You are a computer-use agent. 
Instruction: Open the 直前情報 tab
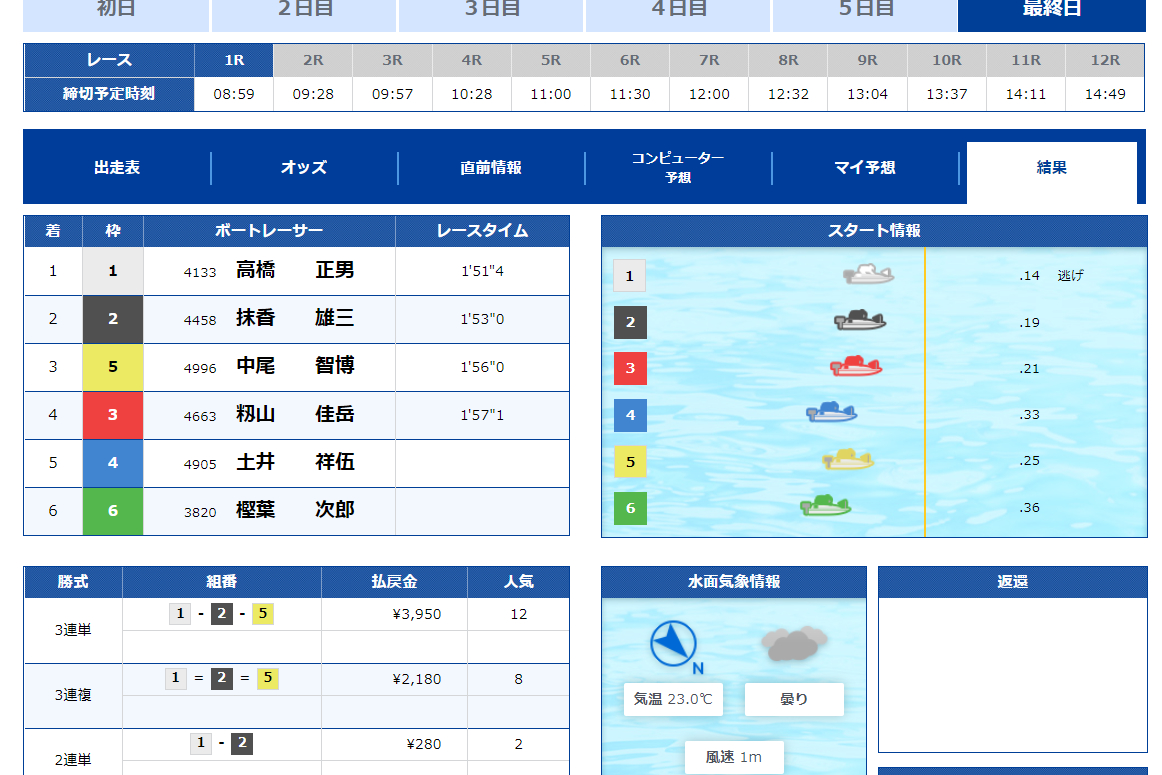[x=491, y=167]
